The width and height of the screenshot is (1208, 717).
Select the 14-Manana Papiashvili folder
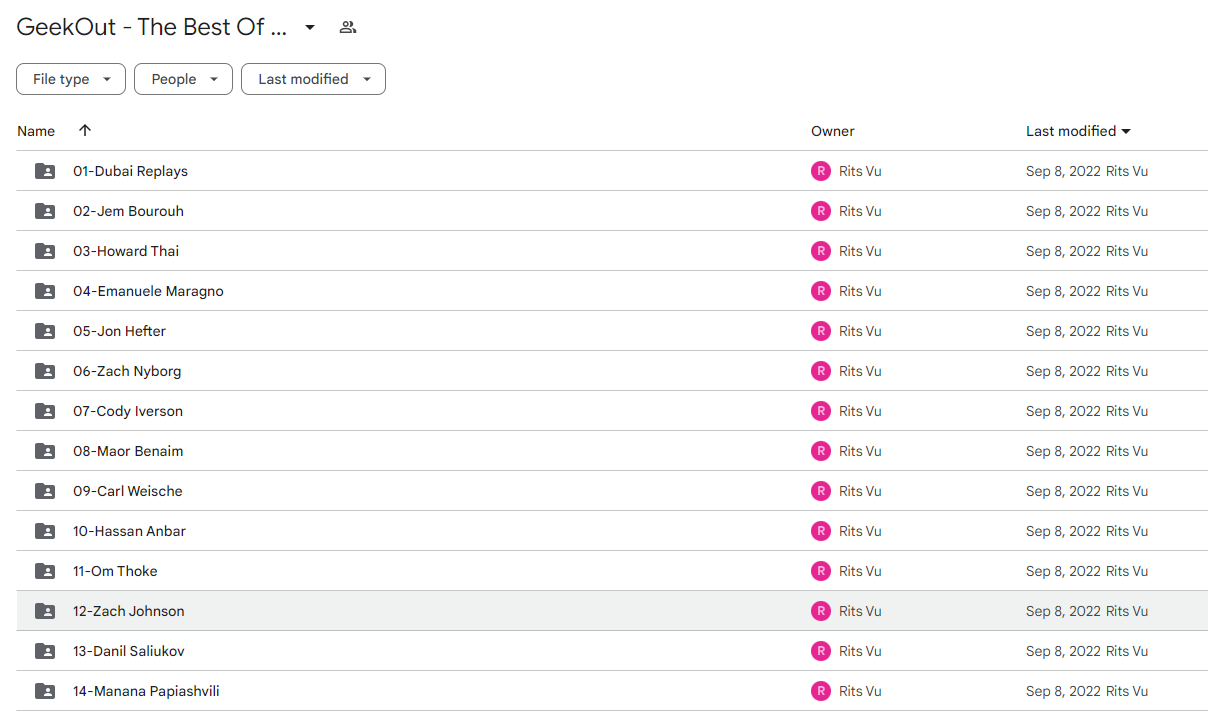(x=612, y=691)
